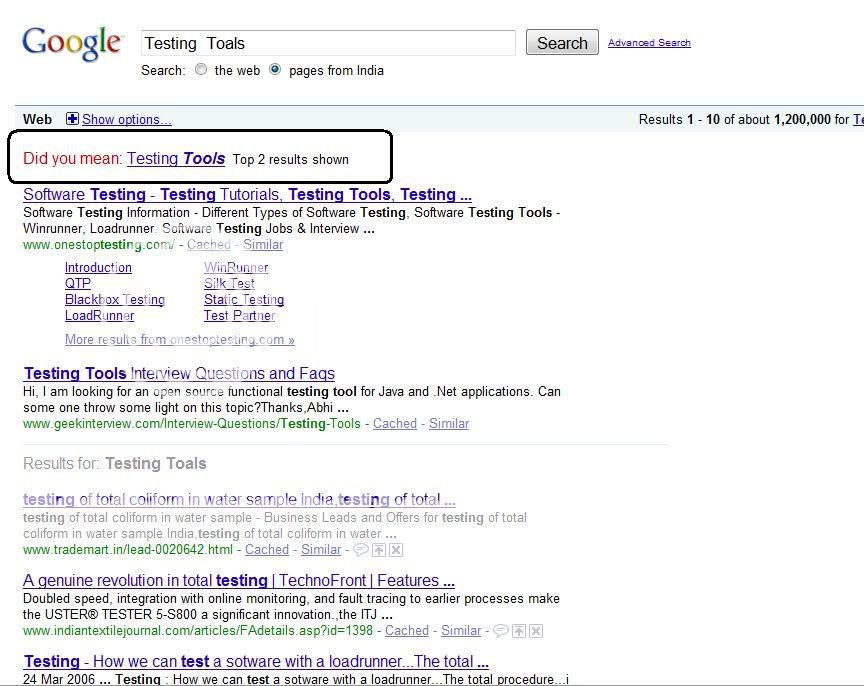Open the Advanced Search link
This screenshot has width=864, height=686.
pos(649,43)
